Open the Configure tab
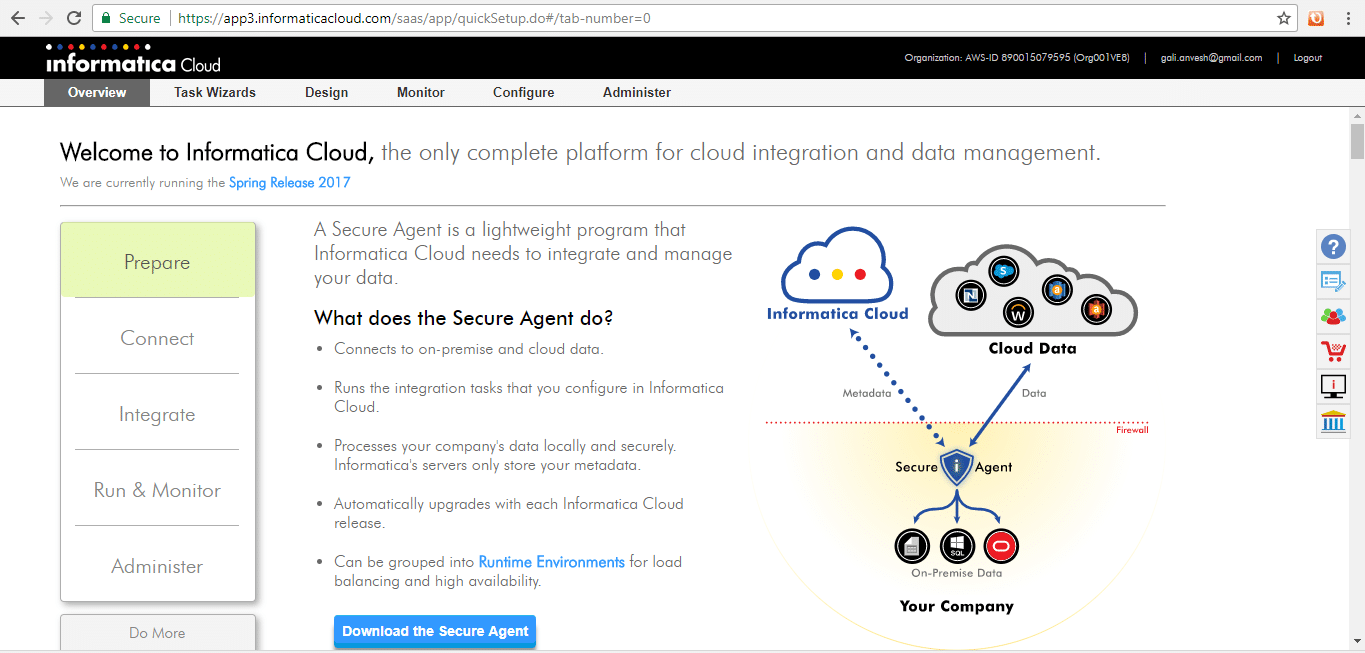The image size is (1365, 653). (524, 92)
